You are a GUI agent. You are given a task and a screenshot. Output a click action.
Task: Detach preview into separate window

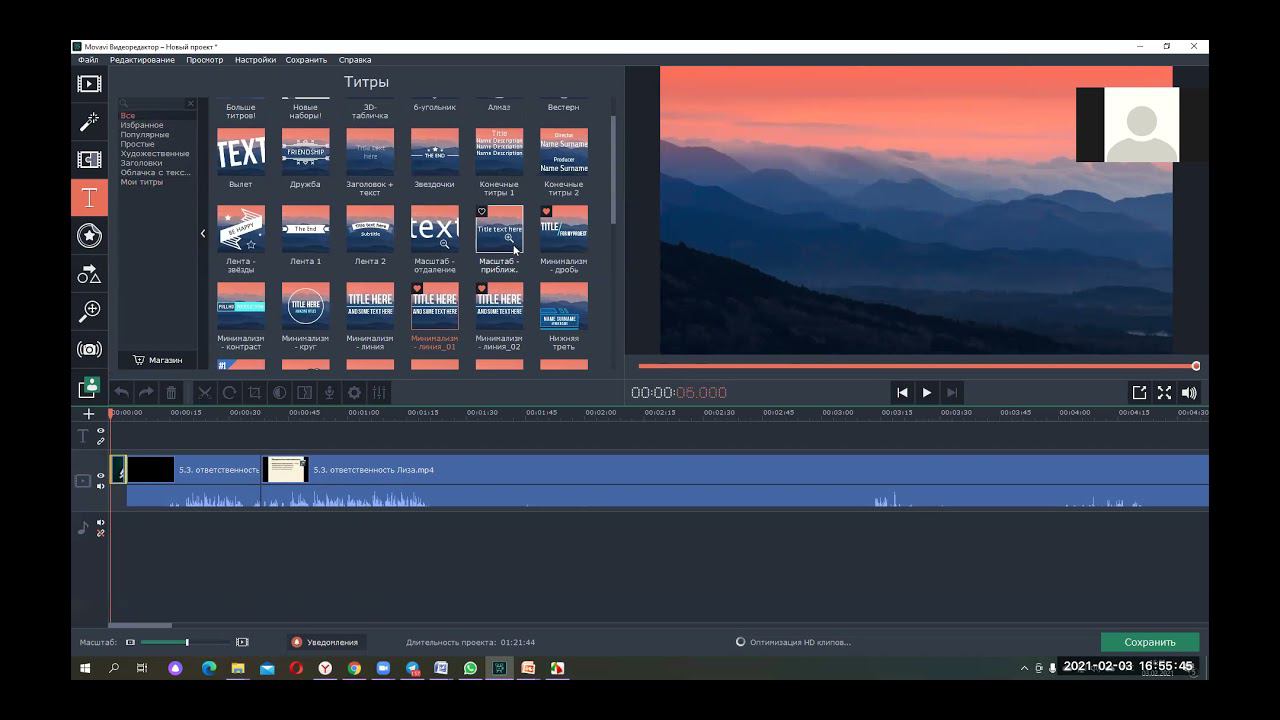pos(1139,393)
